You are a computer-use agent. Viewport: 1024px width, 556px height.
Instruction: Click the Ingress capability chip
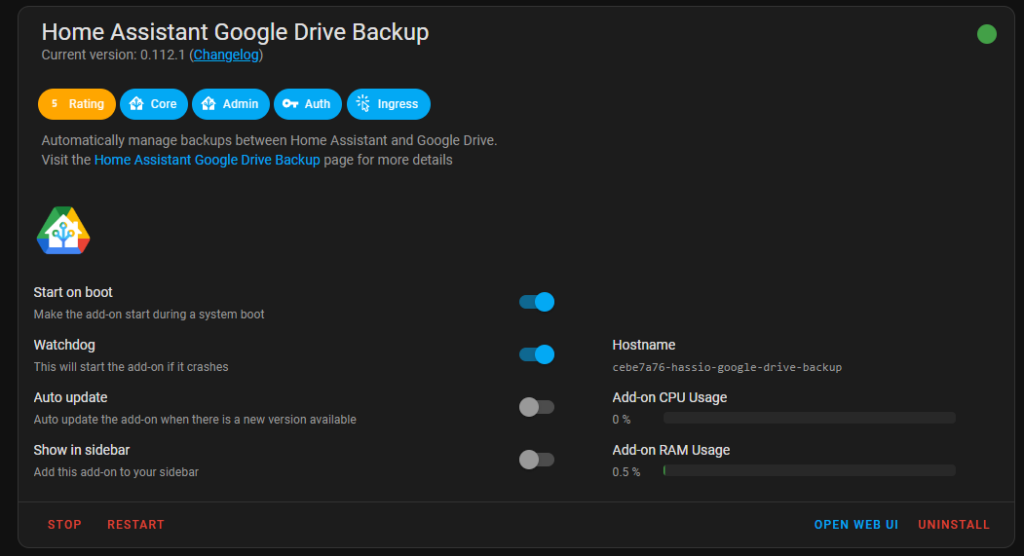click(389, 104)
